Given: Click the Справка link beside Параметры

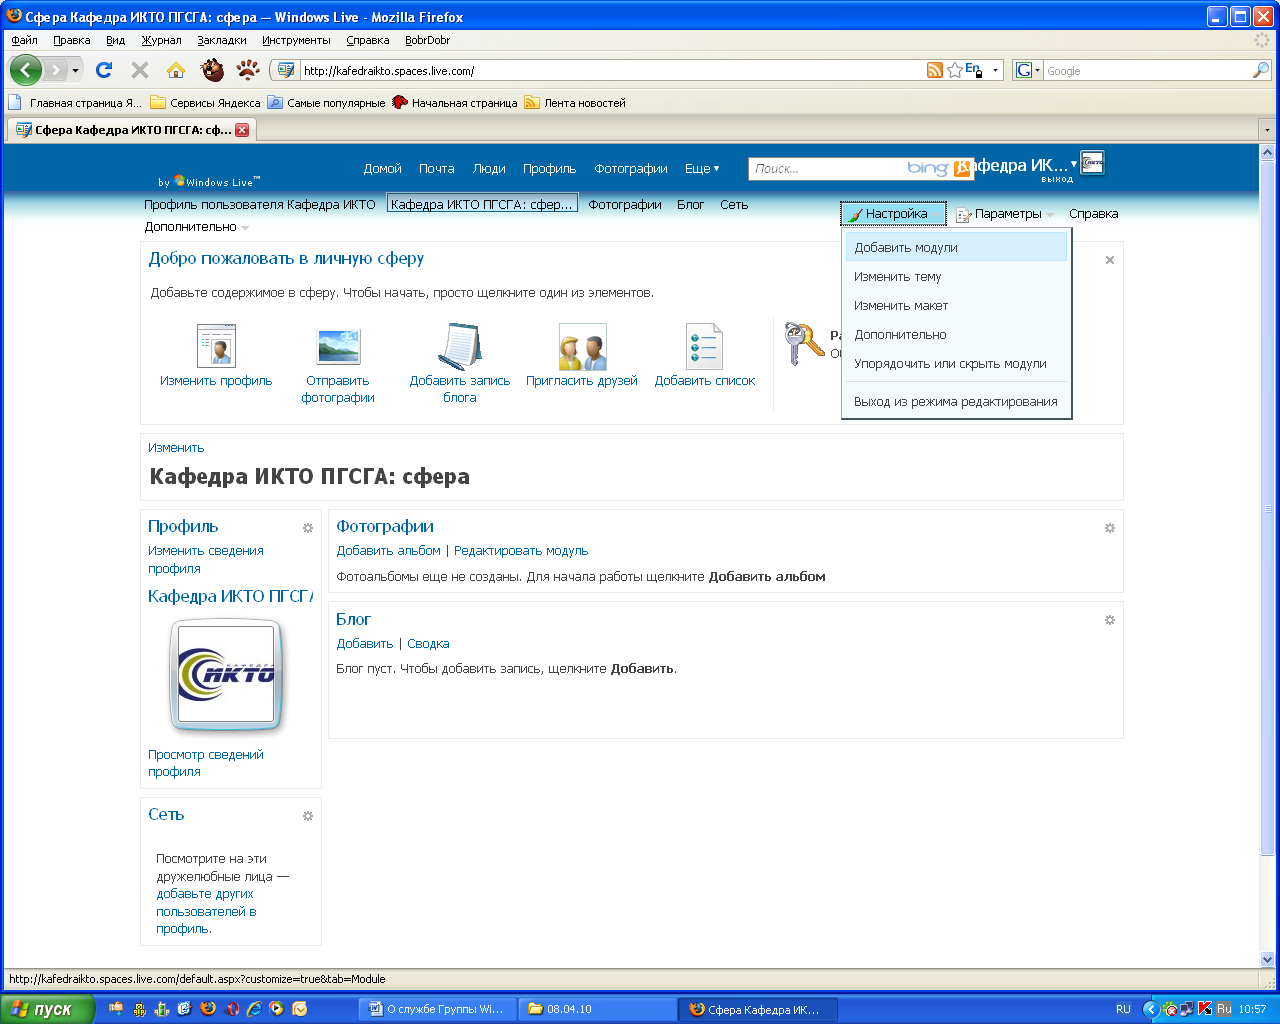Looking at the screenshot, I should tap(1093, 214).
